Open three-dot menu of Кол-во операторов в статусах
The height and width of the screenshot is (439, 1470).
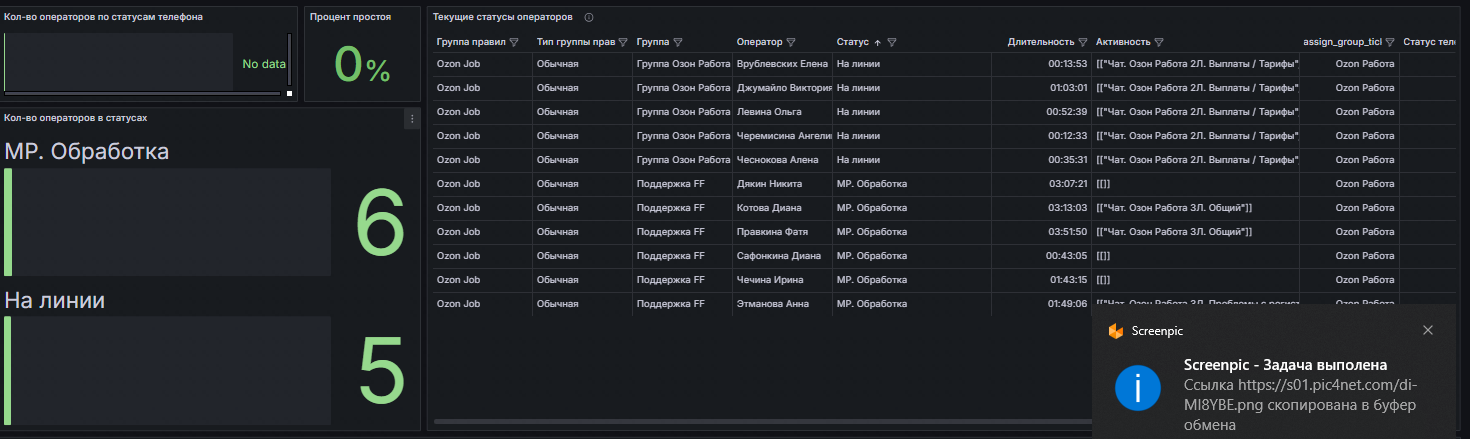(x=411, y=119)
